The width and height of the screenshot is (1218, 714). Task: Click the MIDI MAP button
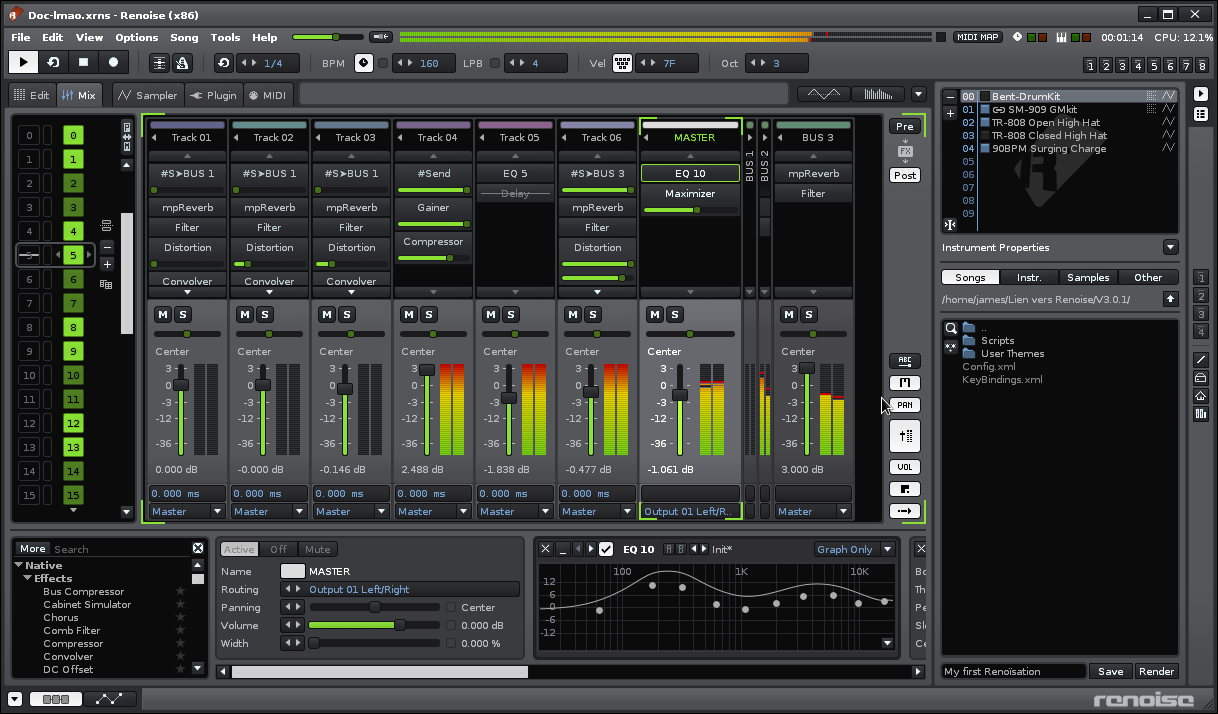click(978, 37)
